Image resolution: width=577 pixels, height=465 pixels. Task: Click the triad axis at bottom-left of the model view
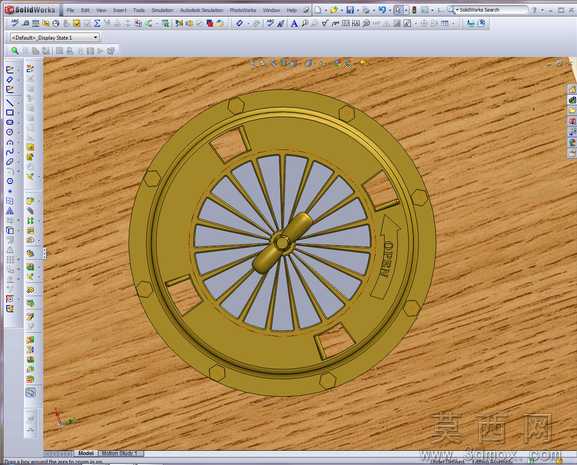(63, 418)
